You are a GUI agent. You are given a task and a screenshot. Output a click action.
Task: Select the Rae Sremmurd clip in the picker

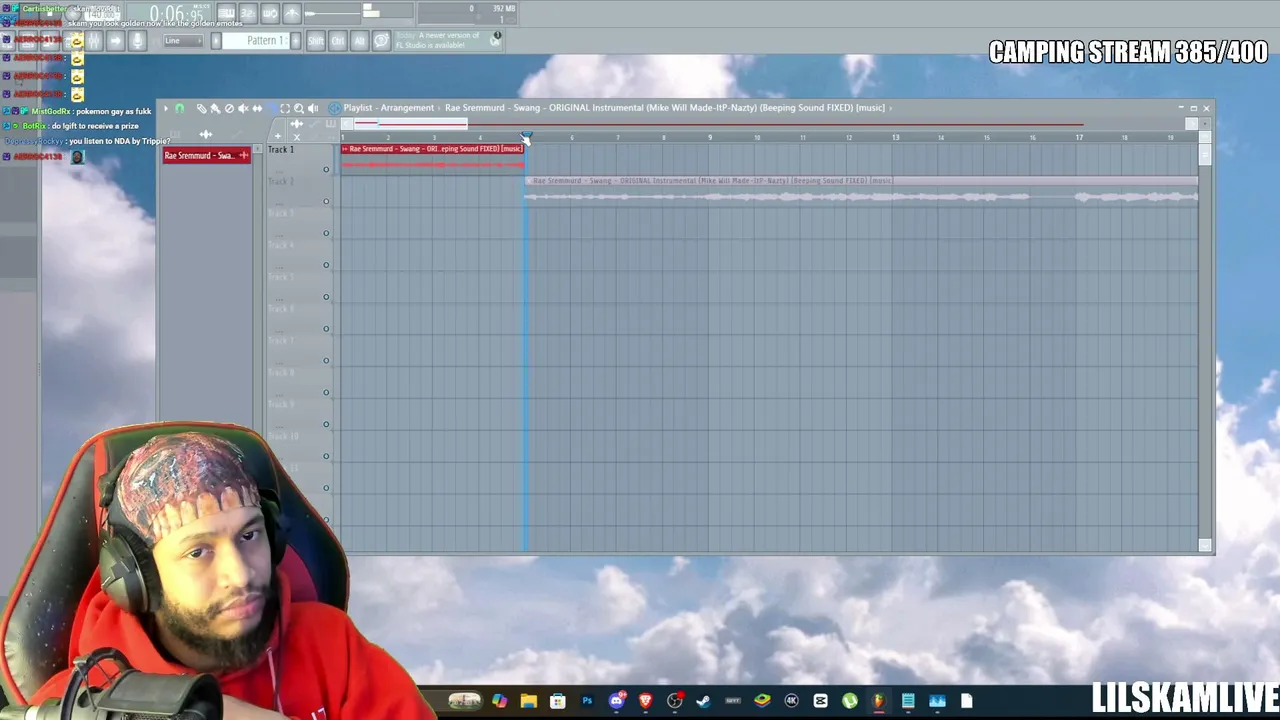(207, 156)
